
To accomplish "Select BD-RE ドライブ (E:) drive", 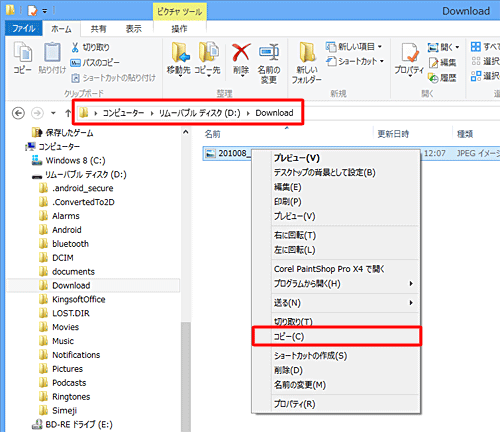I will (x=72, y=424).
